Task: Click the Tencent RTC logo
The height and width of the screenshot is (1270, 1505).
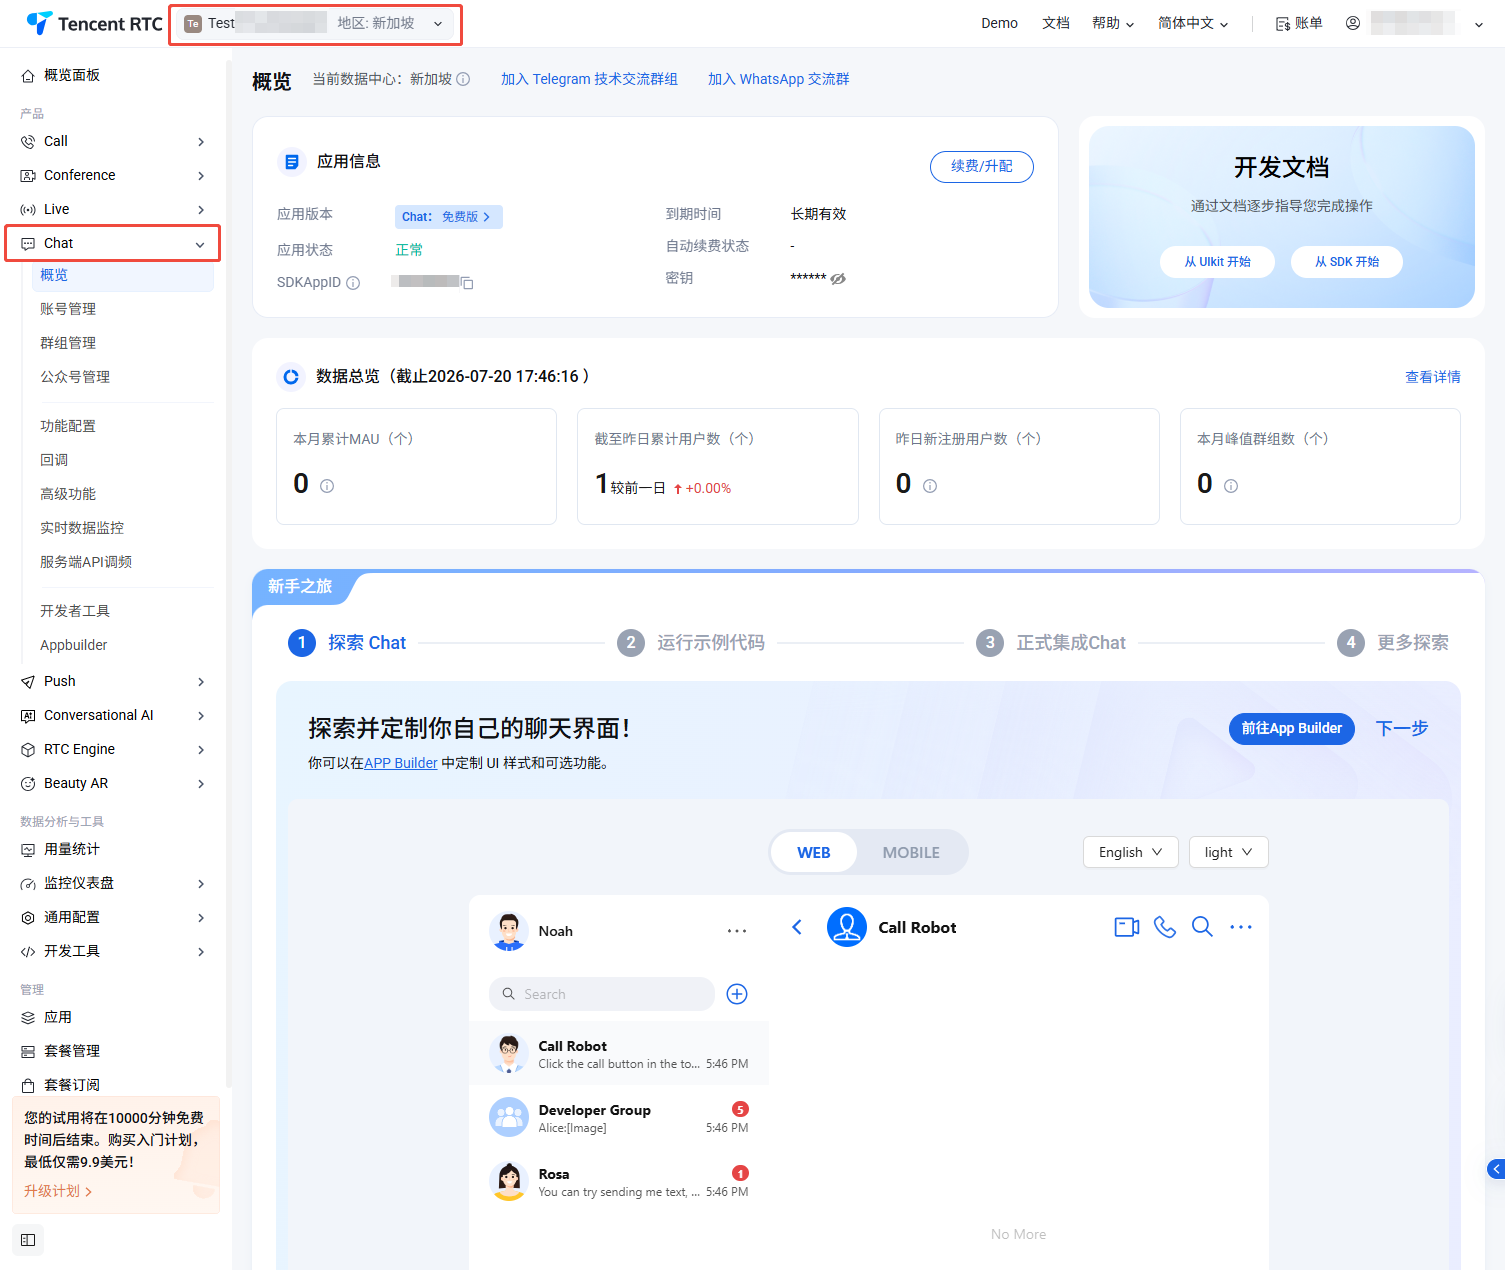Action: click(95, 23)
